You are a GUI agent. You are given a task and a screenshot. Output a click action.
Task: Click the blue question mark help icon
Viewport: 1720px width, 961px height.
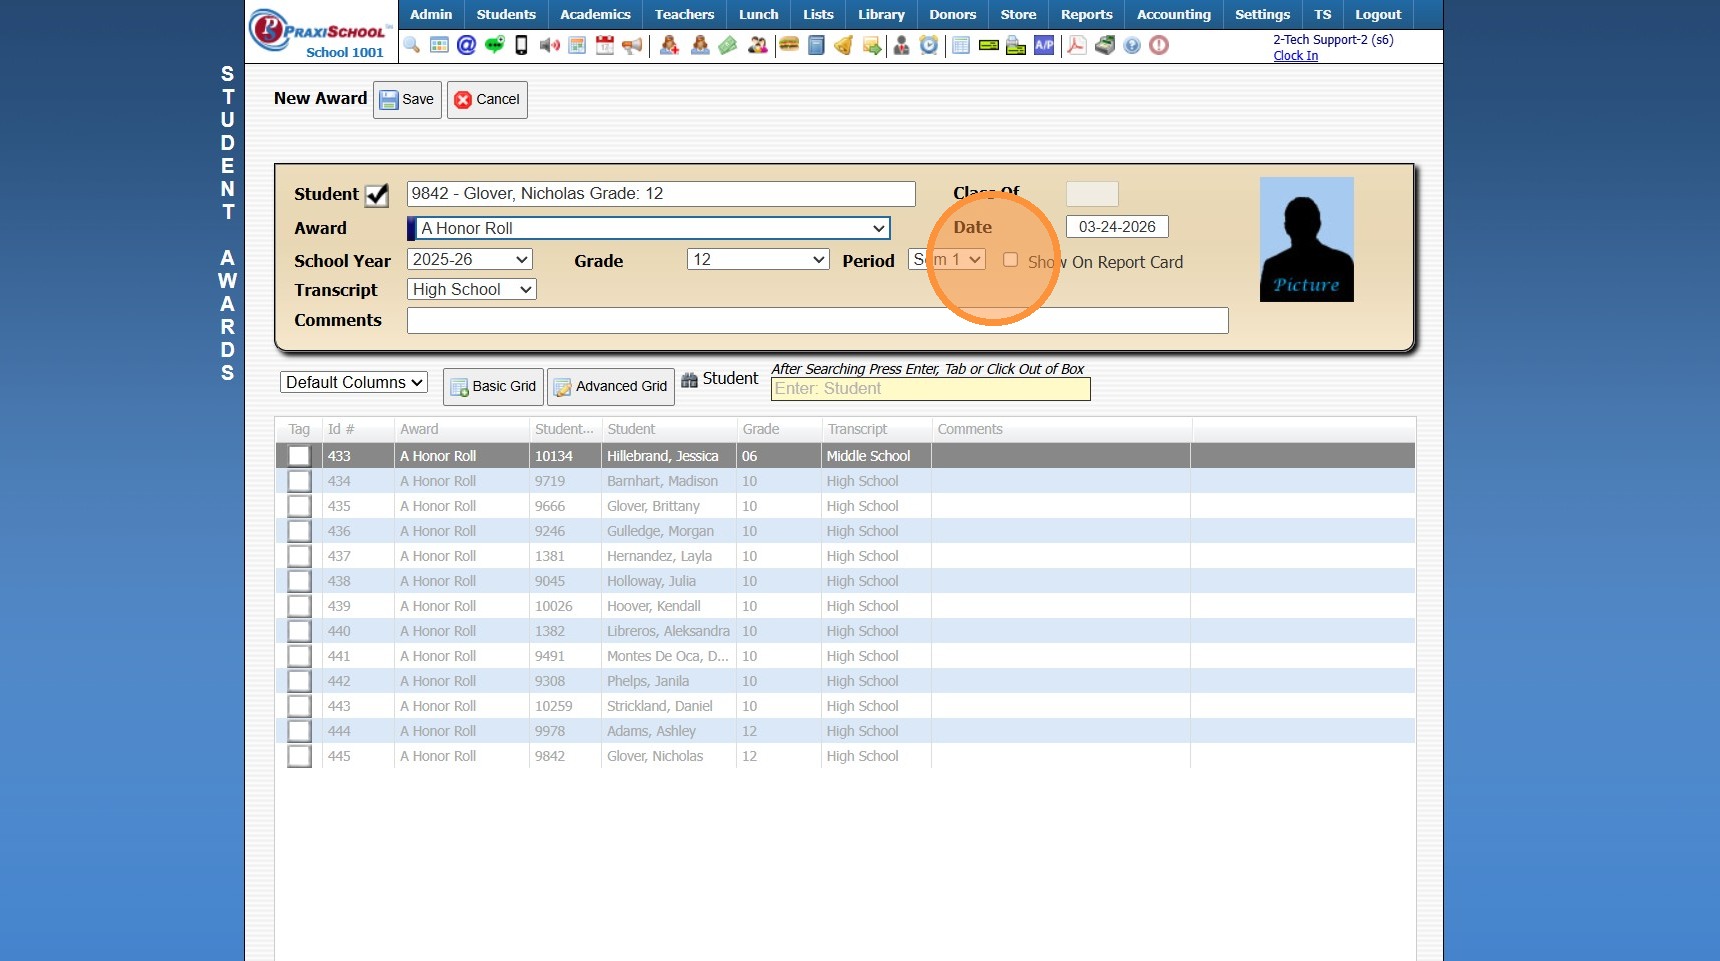(x=1132, y=45)
